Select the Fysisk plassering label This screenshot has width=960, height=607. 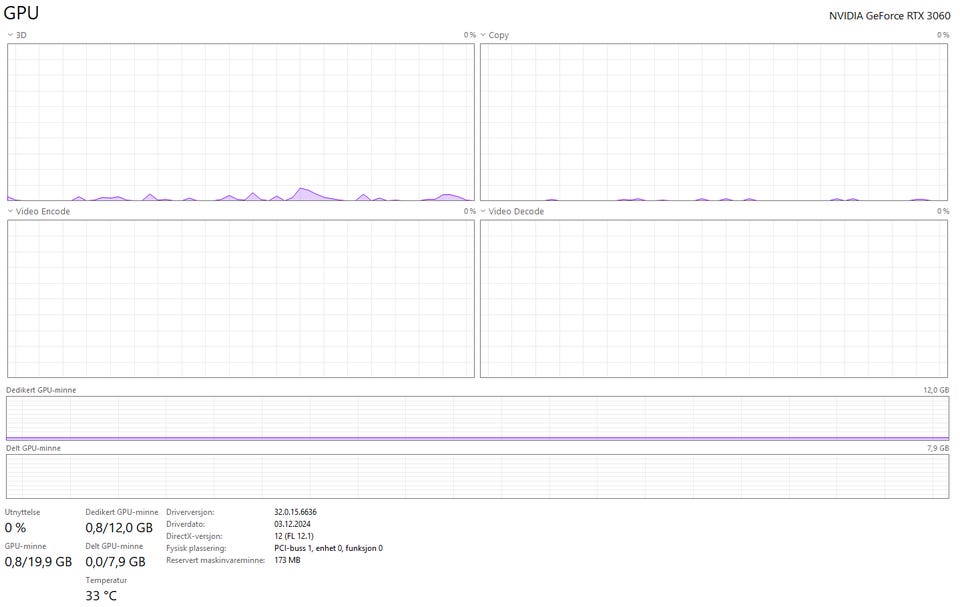[196, 548]
